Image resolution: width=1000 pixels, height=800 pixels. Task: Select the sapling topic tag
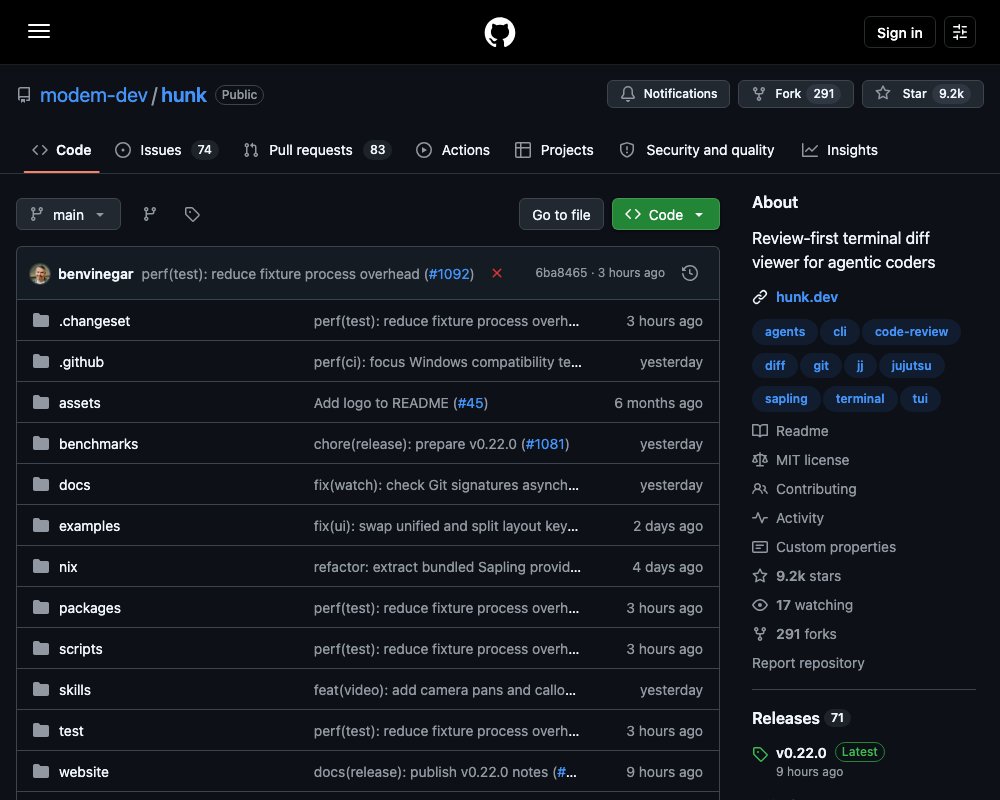point(786,399)
